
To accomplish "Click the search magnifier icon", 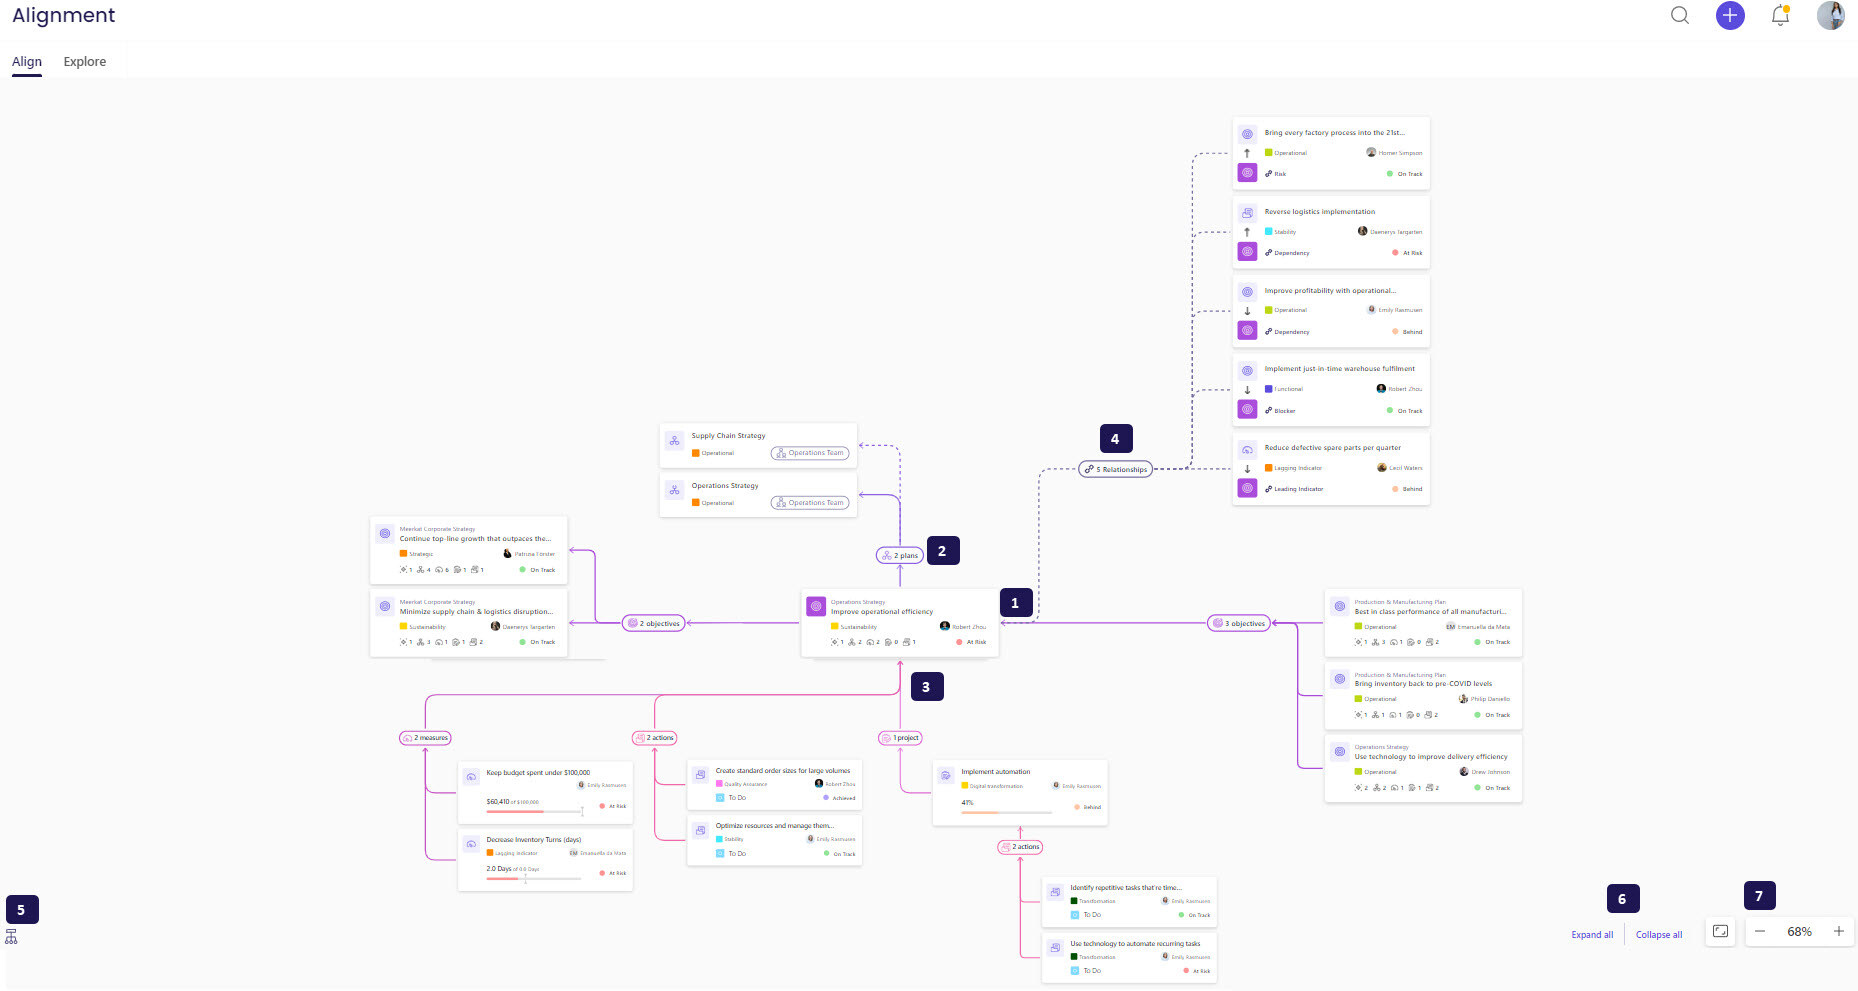I will point(1680,15).
